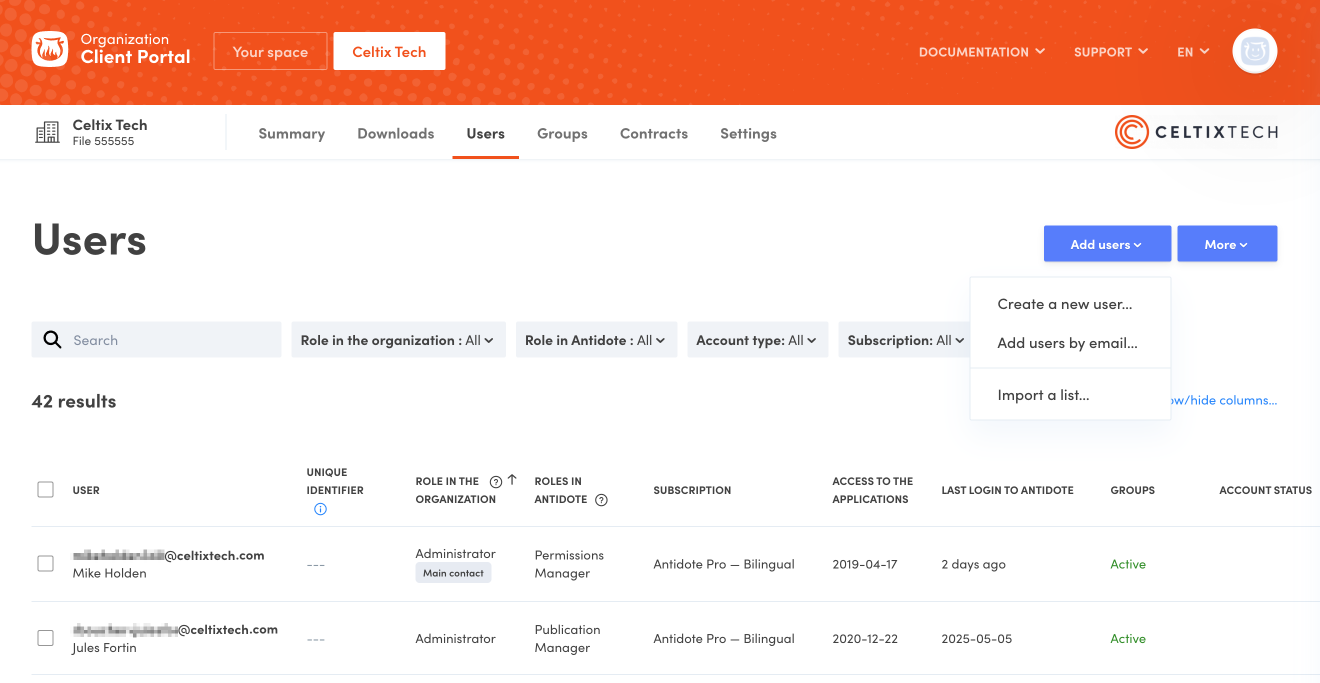Click the search magnifying glass icon
Image resolution: width=1320 pixels, height=683 pixels.
[53, 340]
